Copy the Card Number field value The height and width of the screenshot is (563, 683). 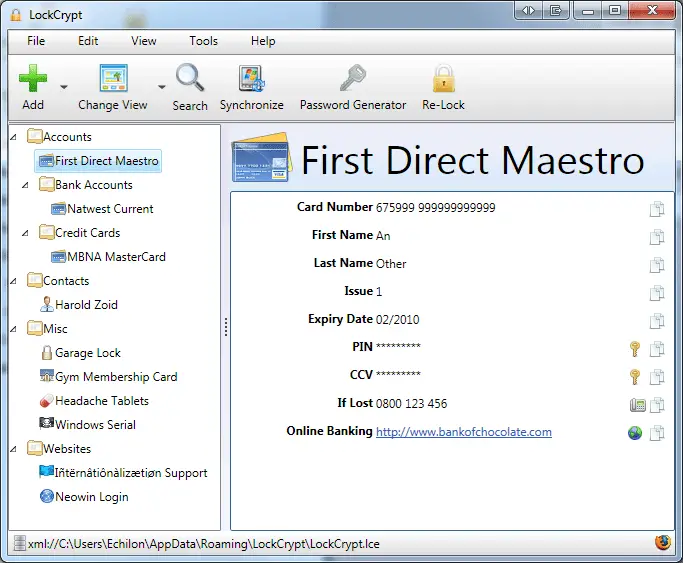click(x=657, y=209)
